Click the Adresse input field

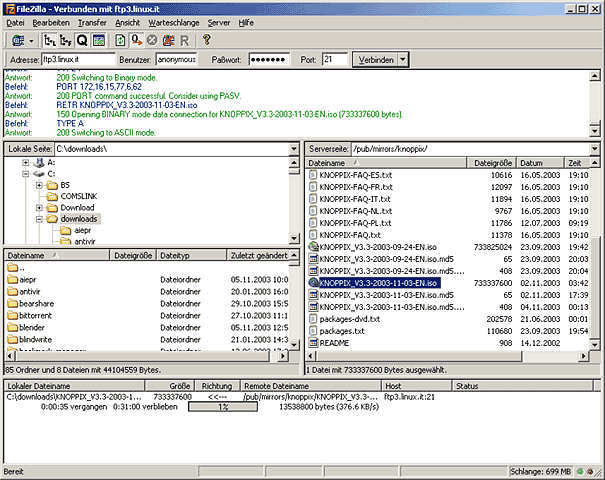78,59
